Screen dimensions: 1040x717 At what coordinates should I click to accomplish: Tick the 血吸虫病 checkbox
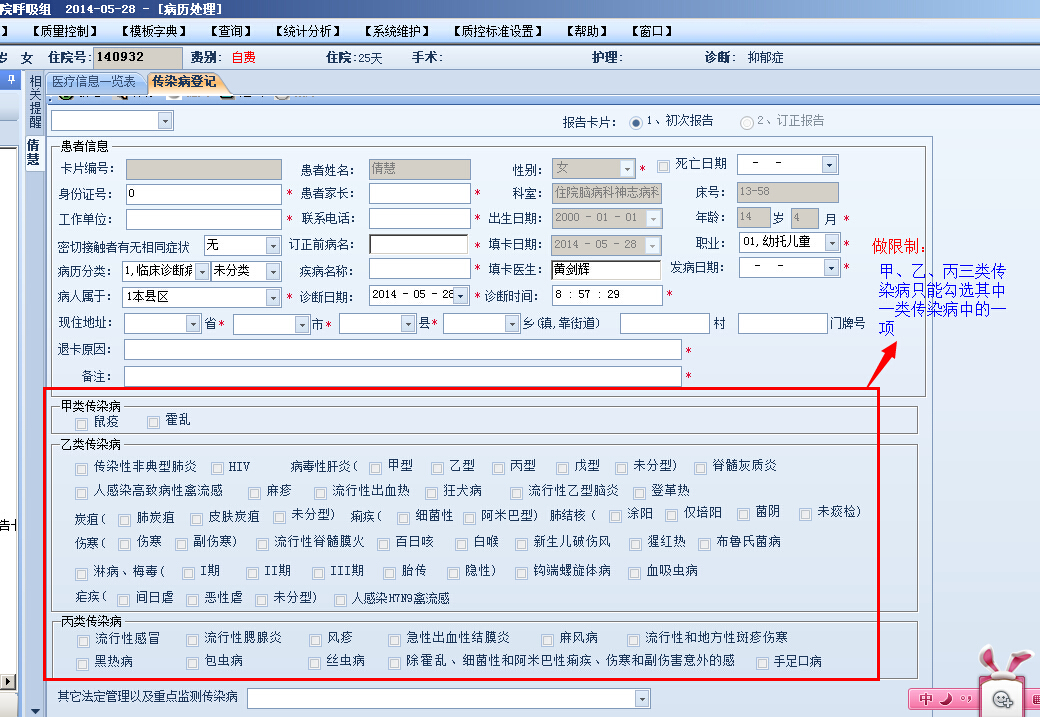pos(635,573)
